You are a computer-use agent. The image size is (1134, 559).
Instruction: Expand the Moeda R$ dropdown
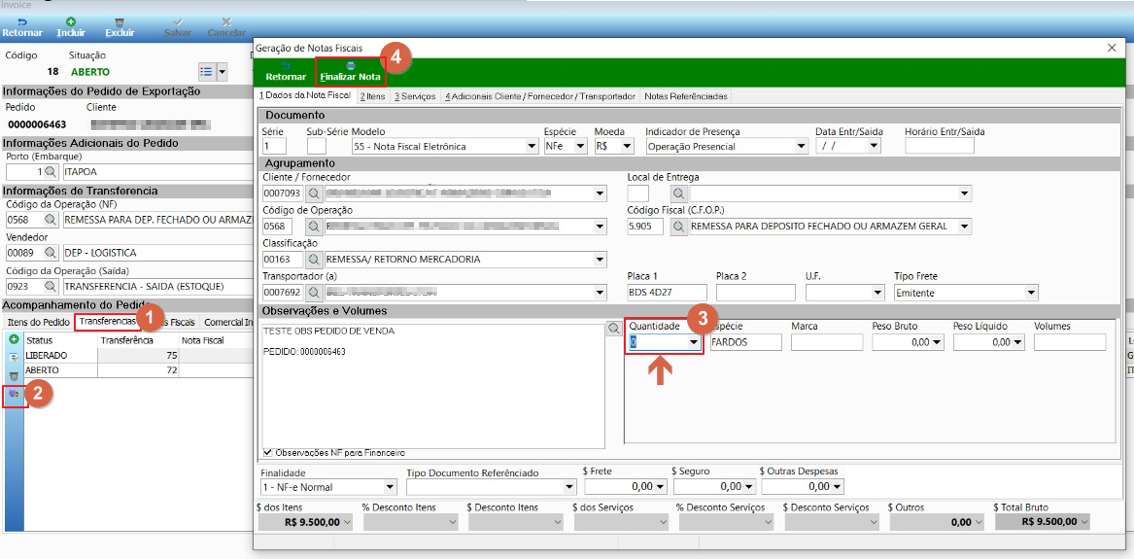click(x=627, y=146)
